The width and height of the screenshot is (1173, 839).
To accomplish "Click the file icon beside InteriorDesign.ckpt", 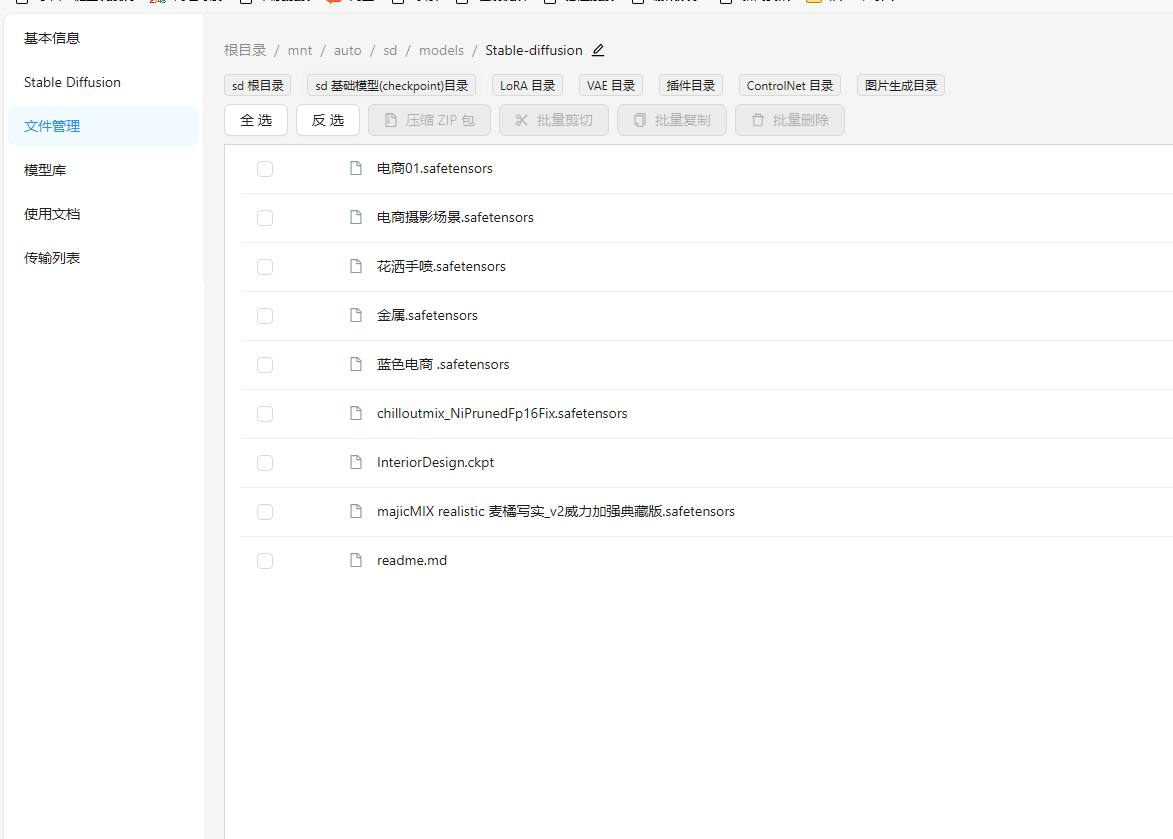I will pos(356,462).
